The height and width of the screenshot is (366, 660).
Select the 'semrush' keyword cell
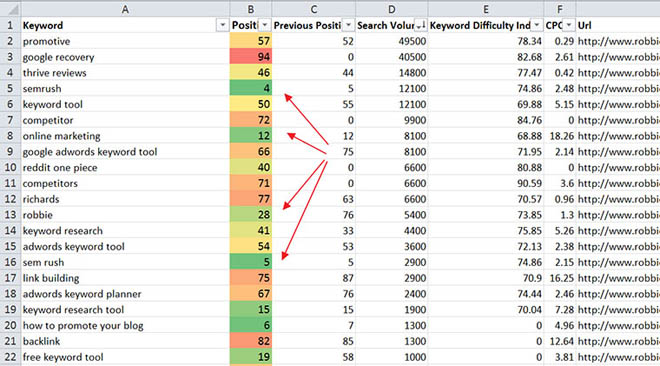tap(125, 88)
